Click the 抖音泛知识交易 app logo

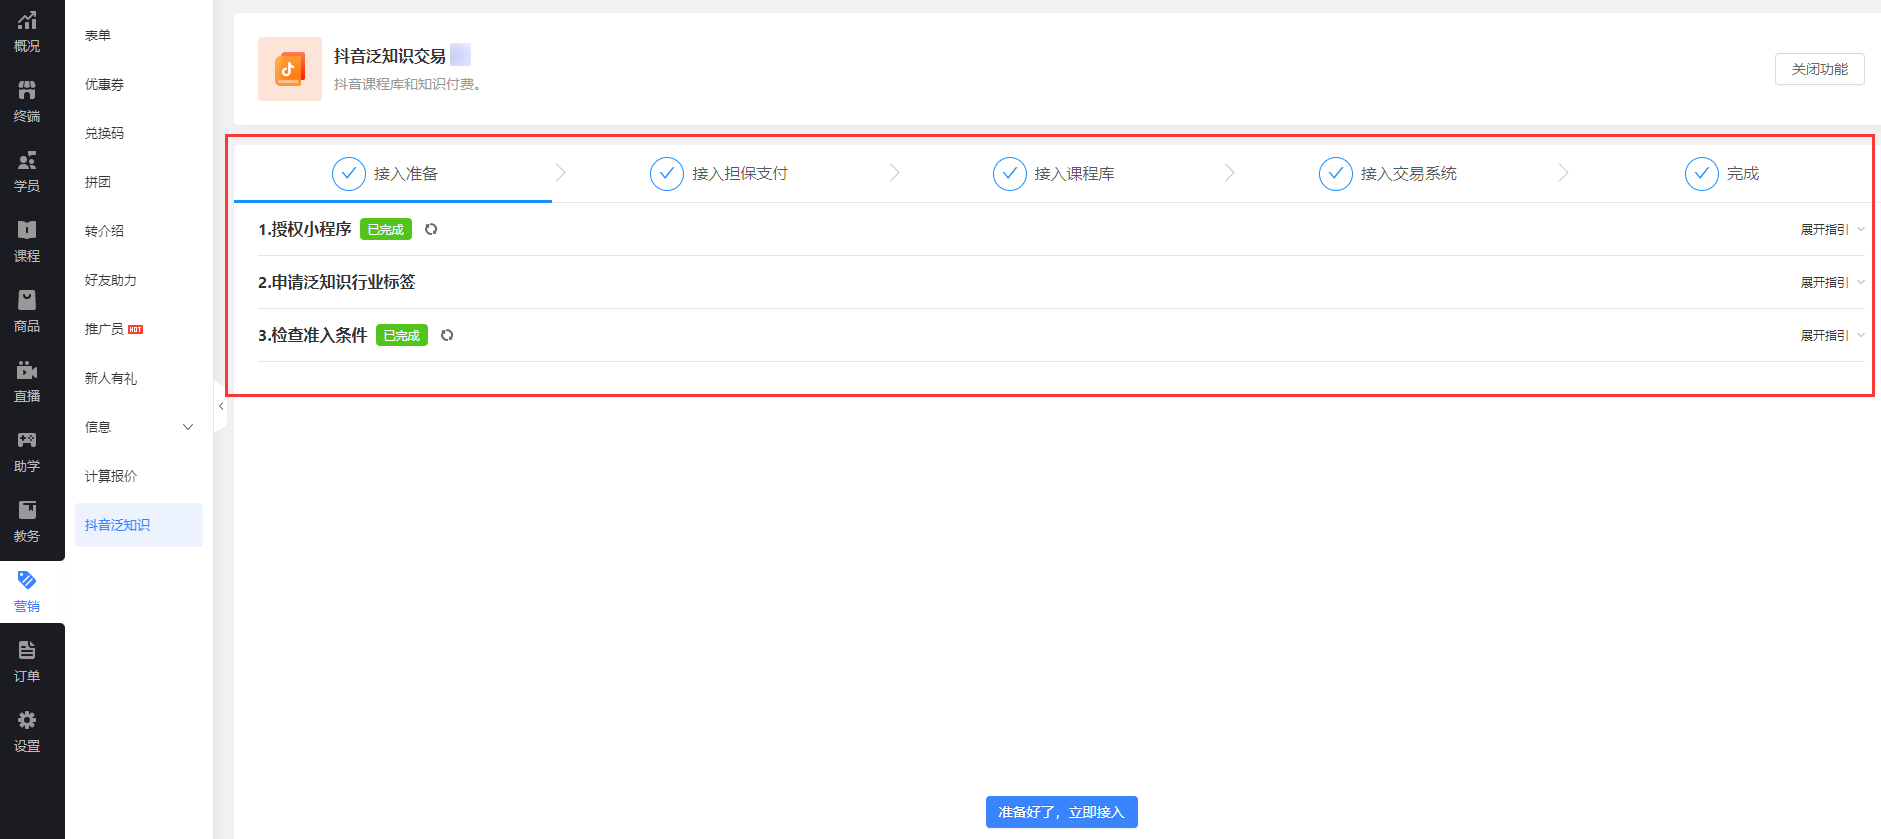[290, 69]
